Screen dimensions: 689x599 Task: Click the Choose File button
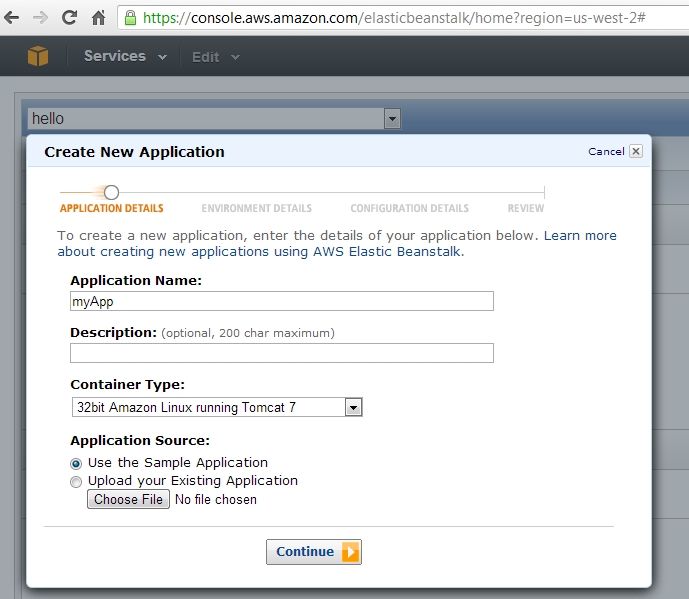point(128,499)
